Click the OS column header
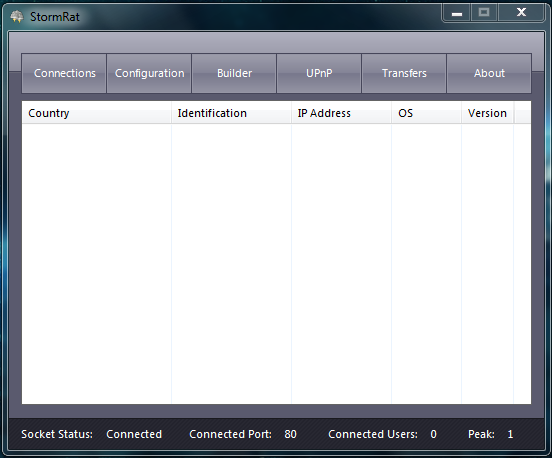Image resolution: width=552 pixels, height=458 pixels. [x=427, y=113]
